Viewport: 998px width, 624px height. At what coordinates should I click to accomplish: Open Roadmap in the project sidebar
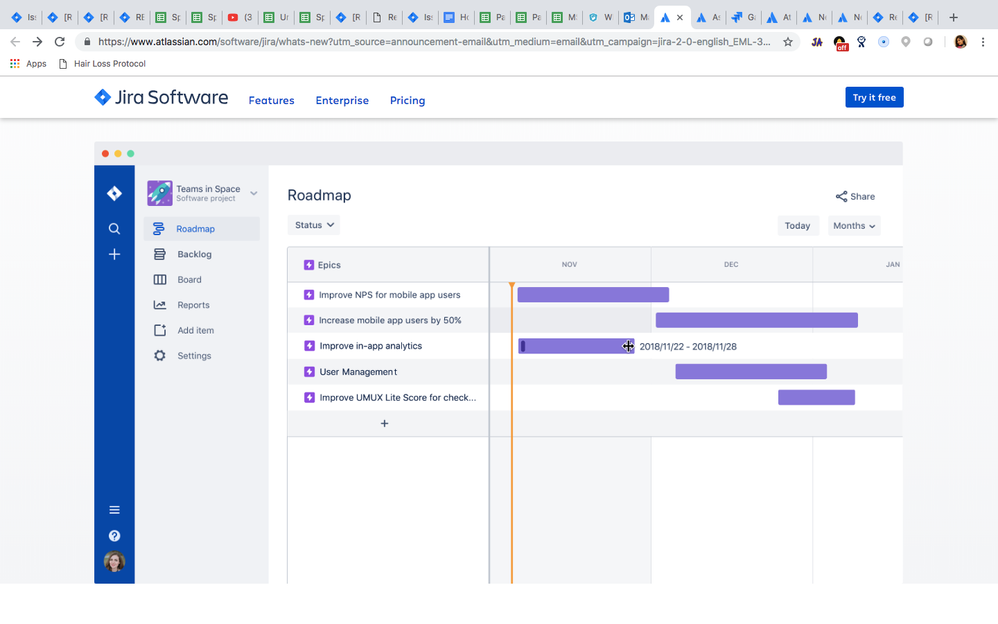click(202, 229)
